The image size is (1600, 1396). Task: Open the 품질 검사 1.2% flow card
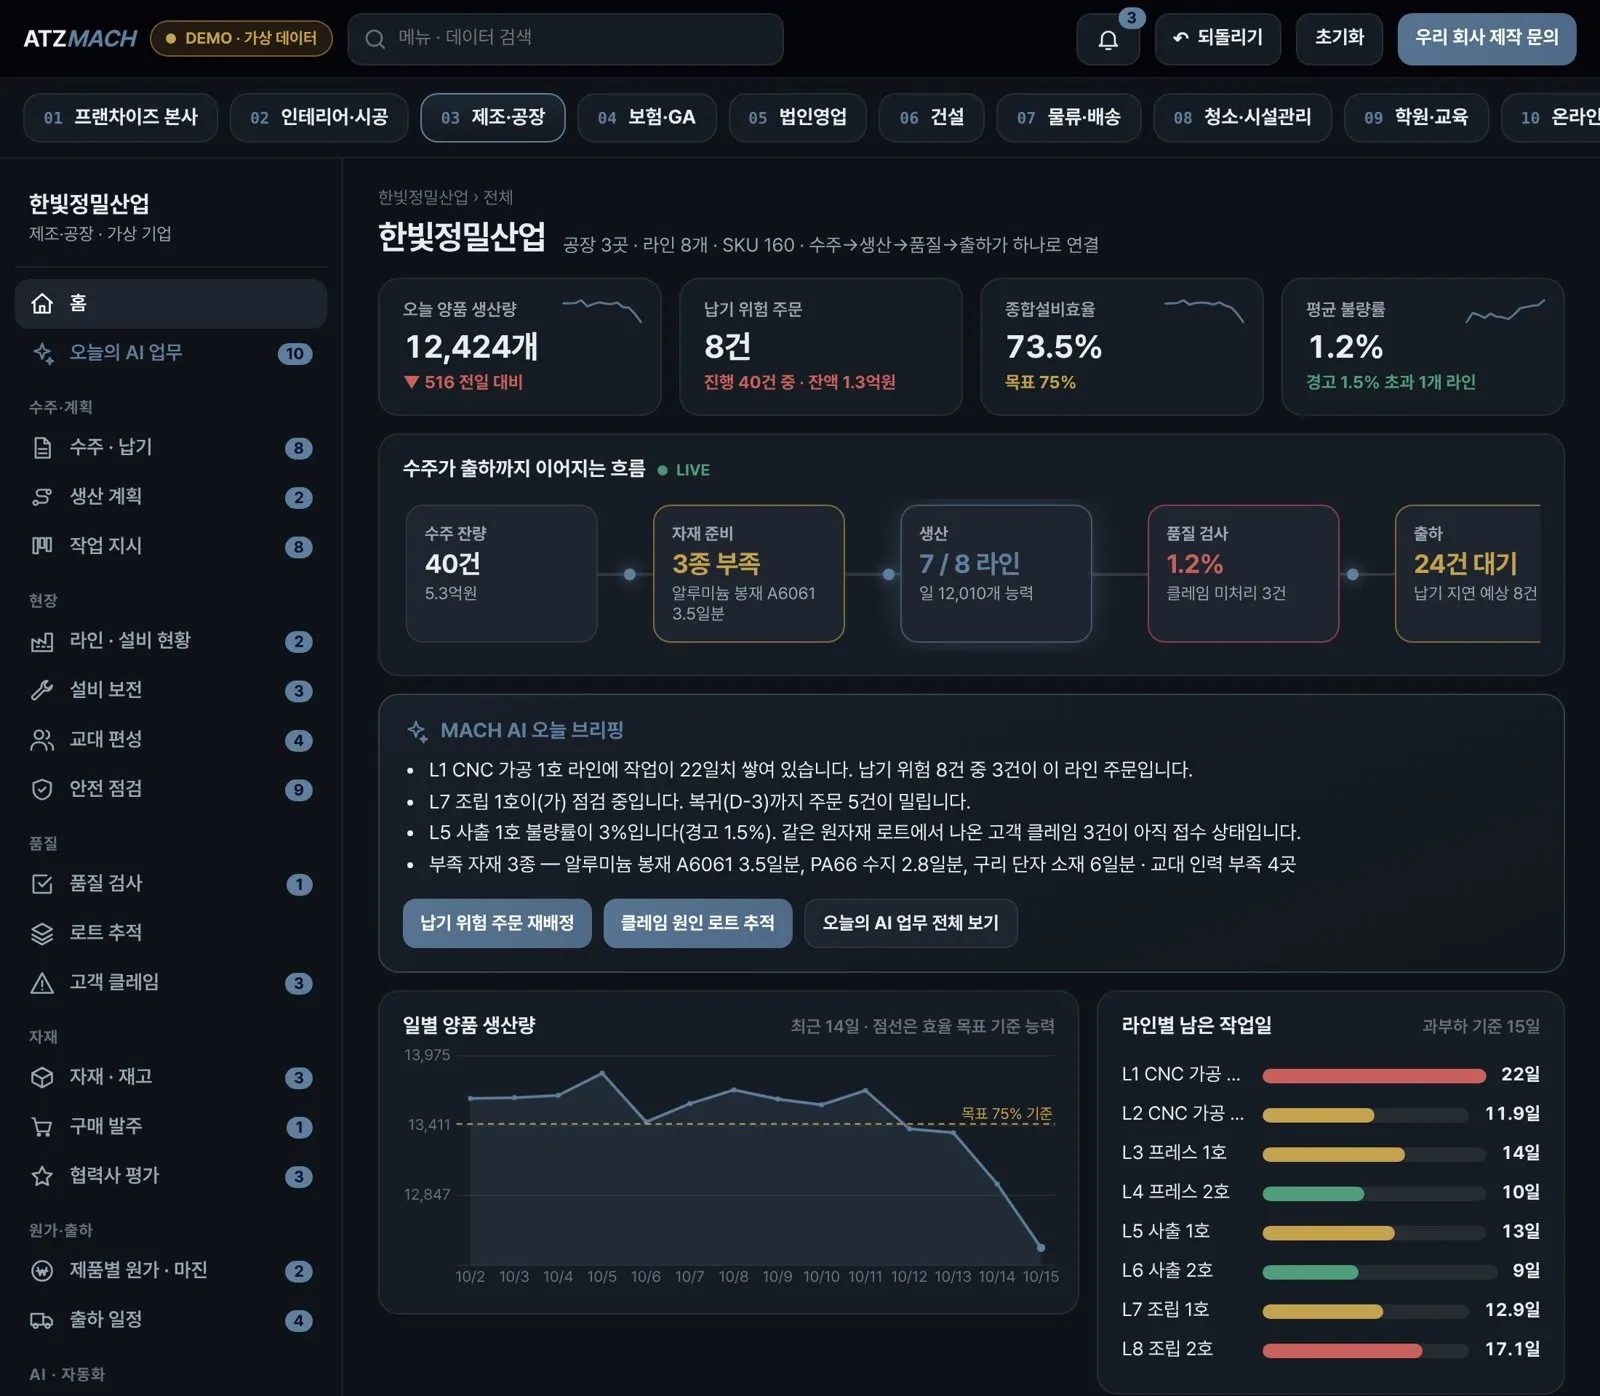pyautogui.click(x=1243, y=573)
